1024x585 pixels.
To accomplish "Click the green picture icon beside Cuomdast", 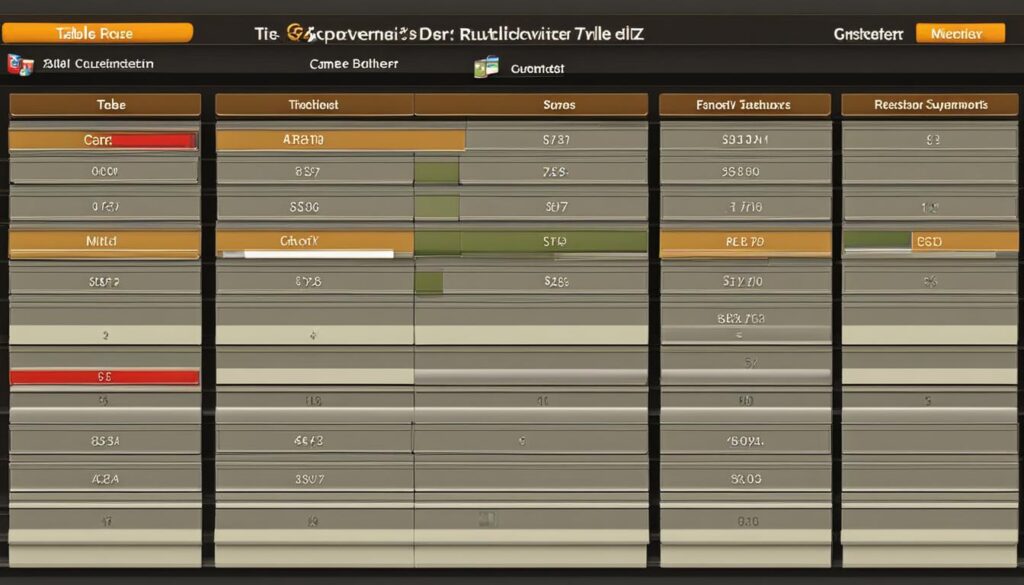I will (x=487, y=67).
